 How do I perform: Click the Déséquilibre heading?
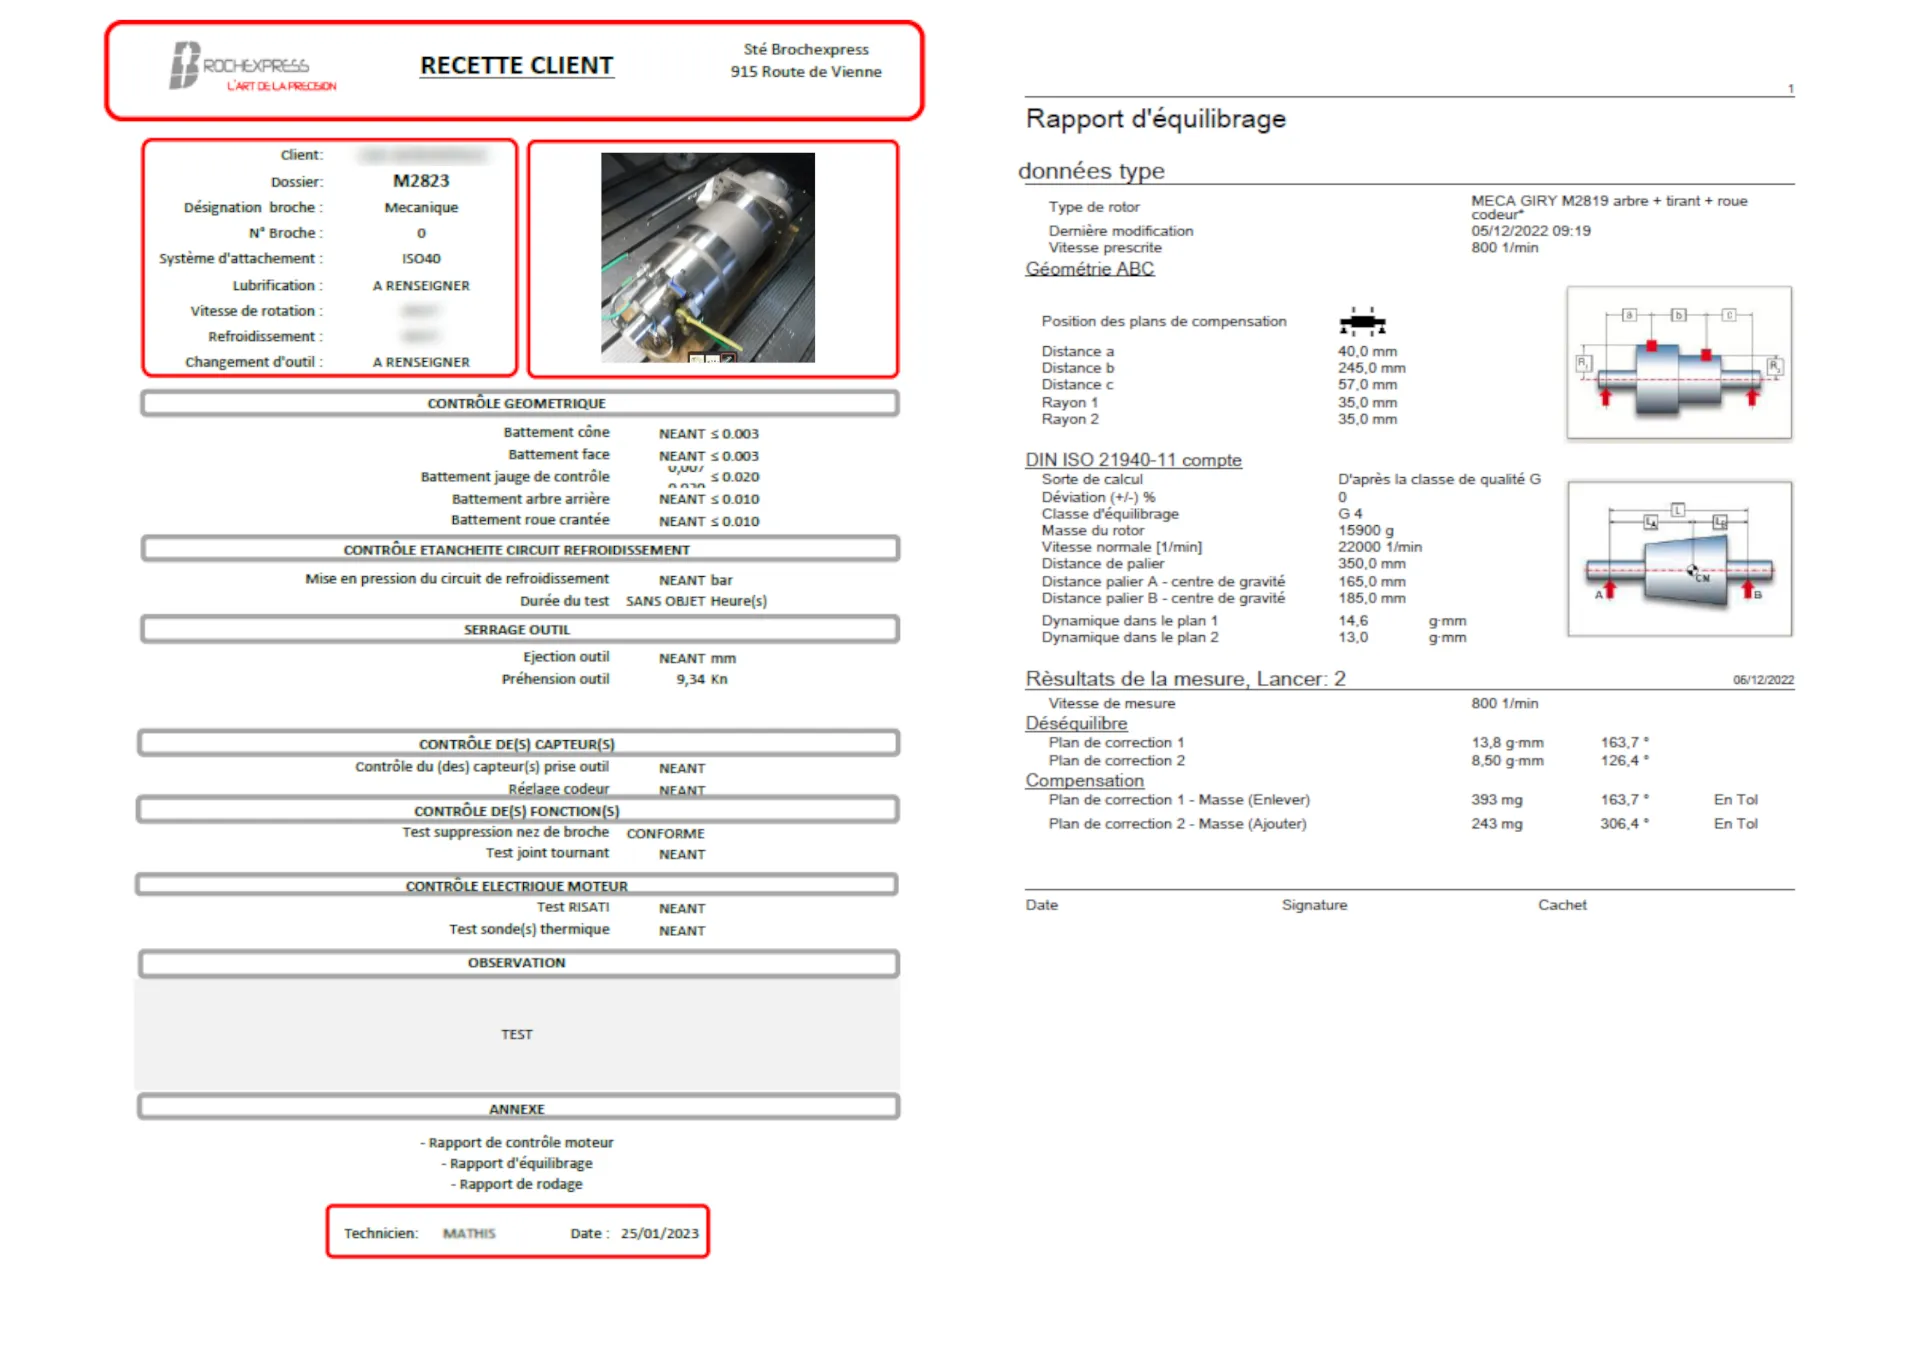click(x=1075, y=723)
